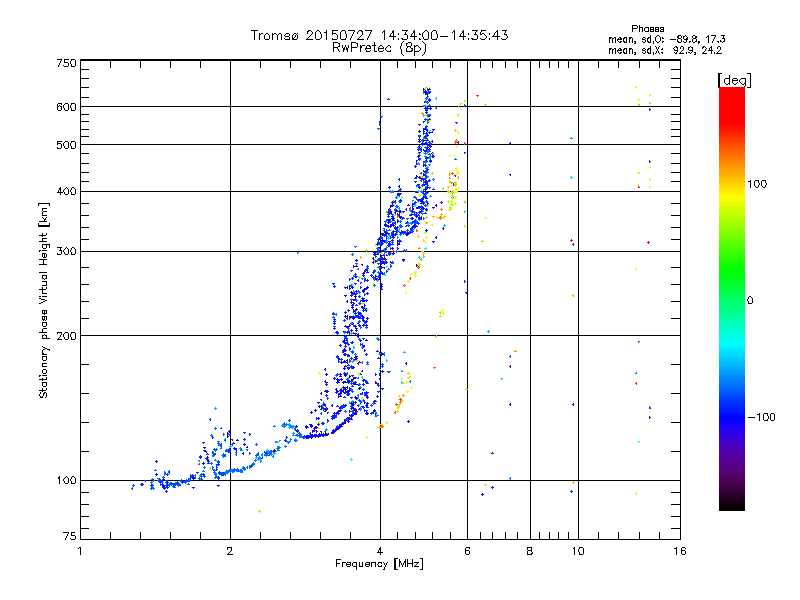The height and width of the screenshot is (600, 800).
Task: Click the "16" frequency axis label
Action: pos(680,551)
